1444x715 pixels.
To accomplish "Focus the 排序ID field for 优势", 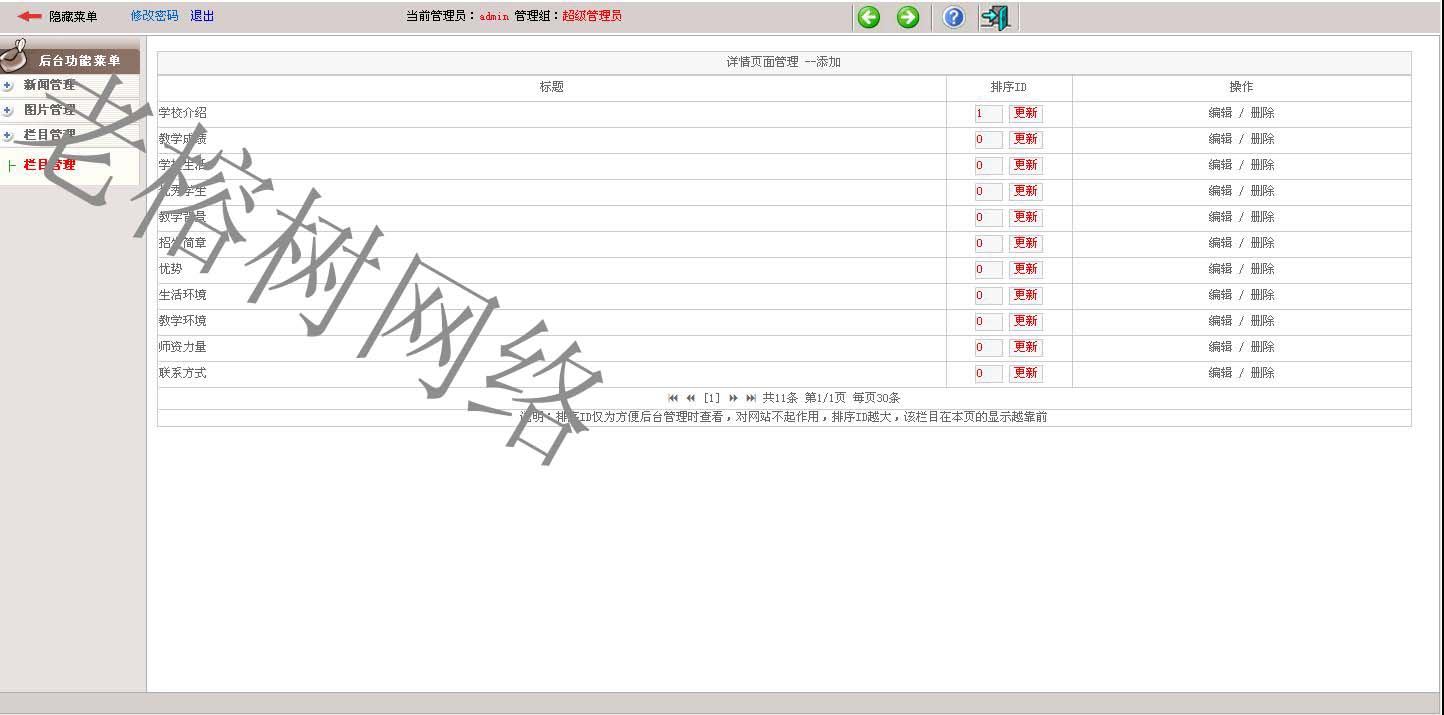I will pos(988,269).
